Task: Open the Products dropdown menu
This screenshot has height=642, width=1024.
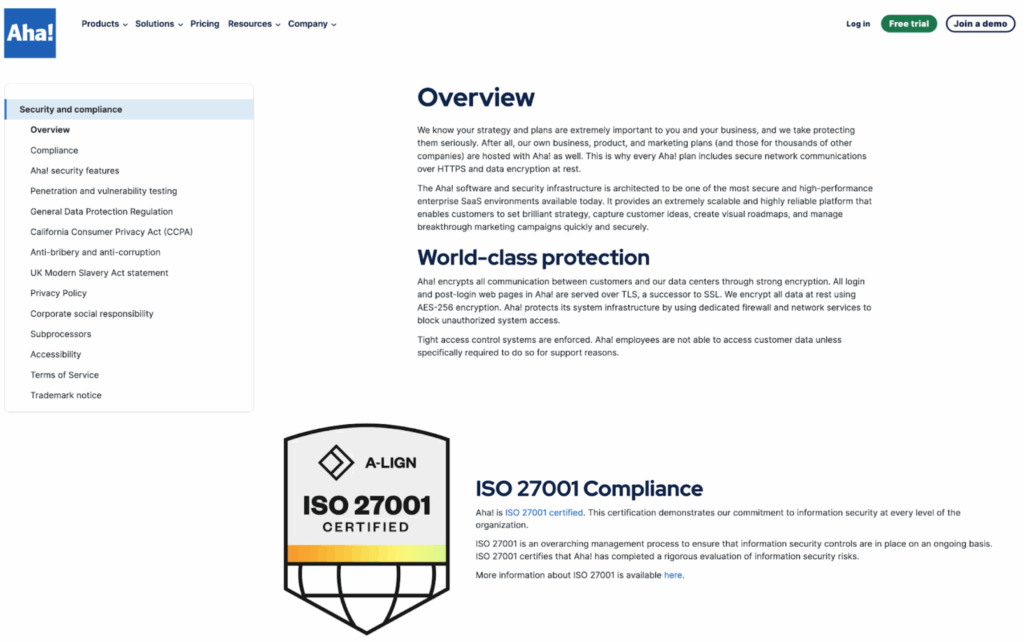Action: (103, 24)
